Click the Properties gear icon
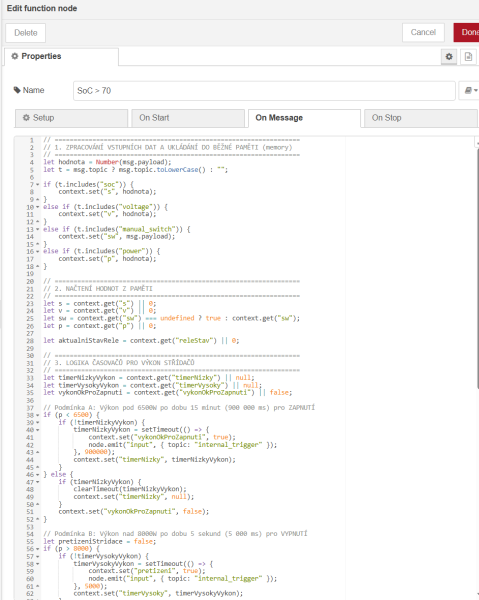479x600 pixels. [x=15, y=56]
